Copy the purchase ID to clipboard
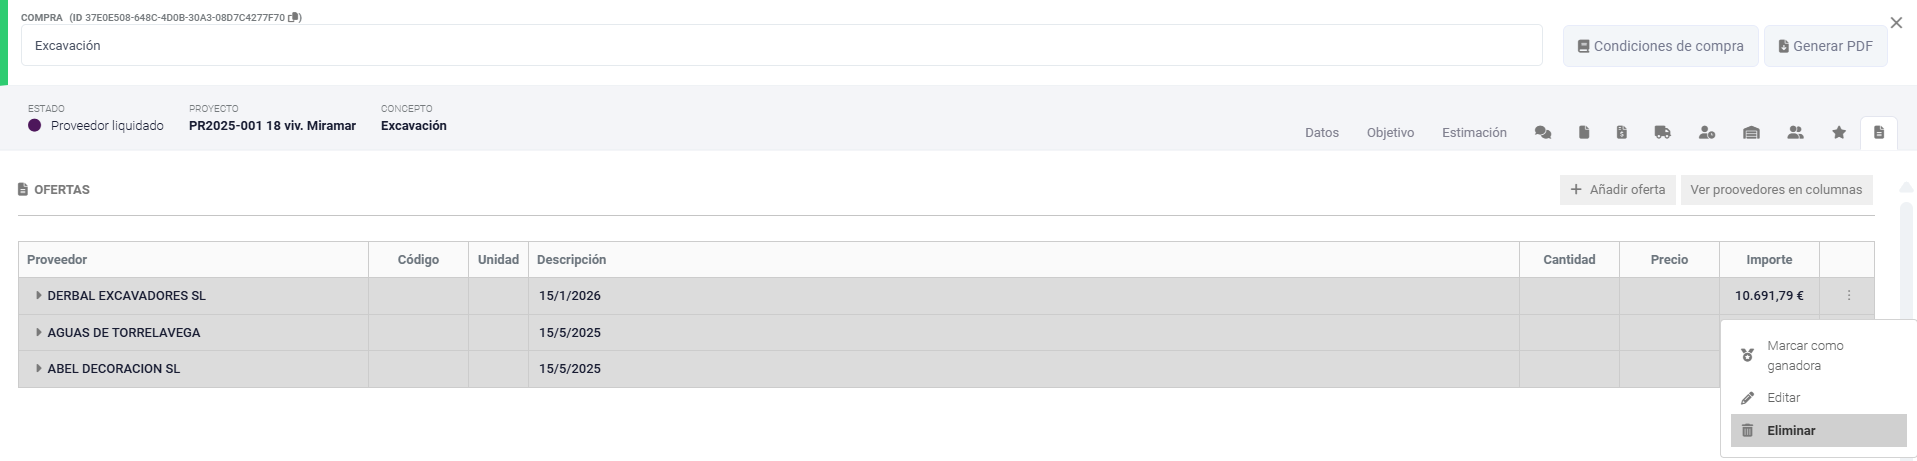1917x461 pixels. pos(294,17)
